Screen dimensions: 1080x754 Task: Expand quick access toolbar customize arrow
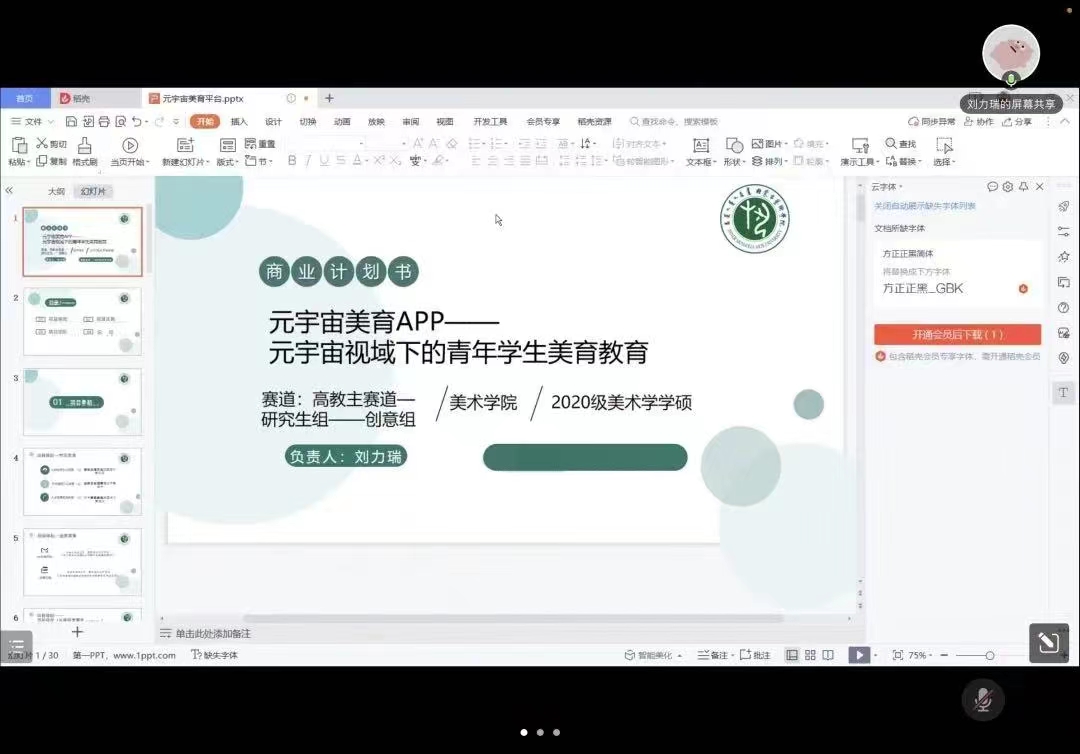coord(176,122)
